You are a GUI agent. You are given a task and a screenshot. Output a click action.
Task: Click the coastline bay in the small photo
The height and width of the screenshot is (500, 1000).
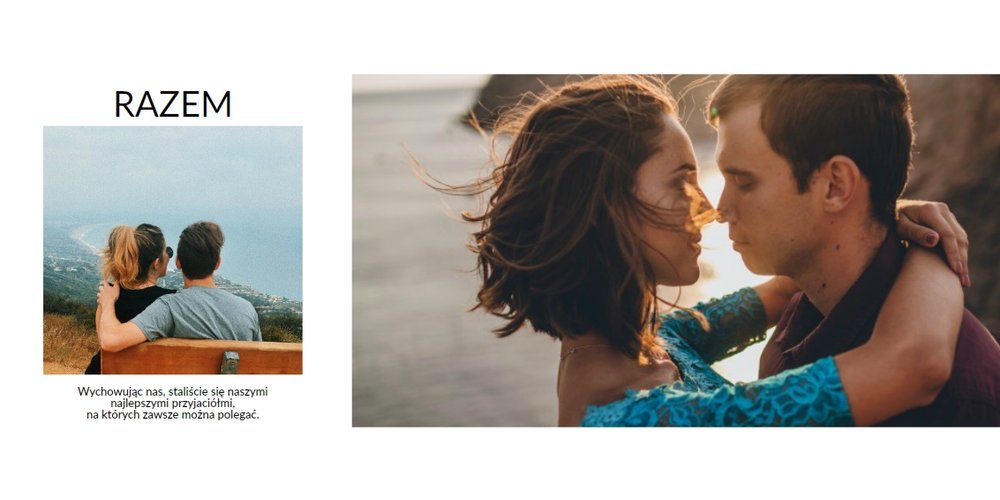tap(86, 237)
